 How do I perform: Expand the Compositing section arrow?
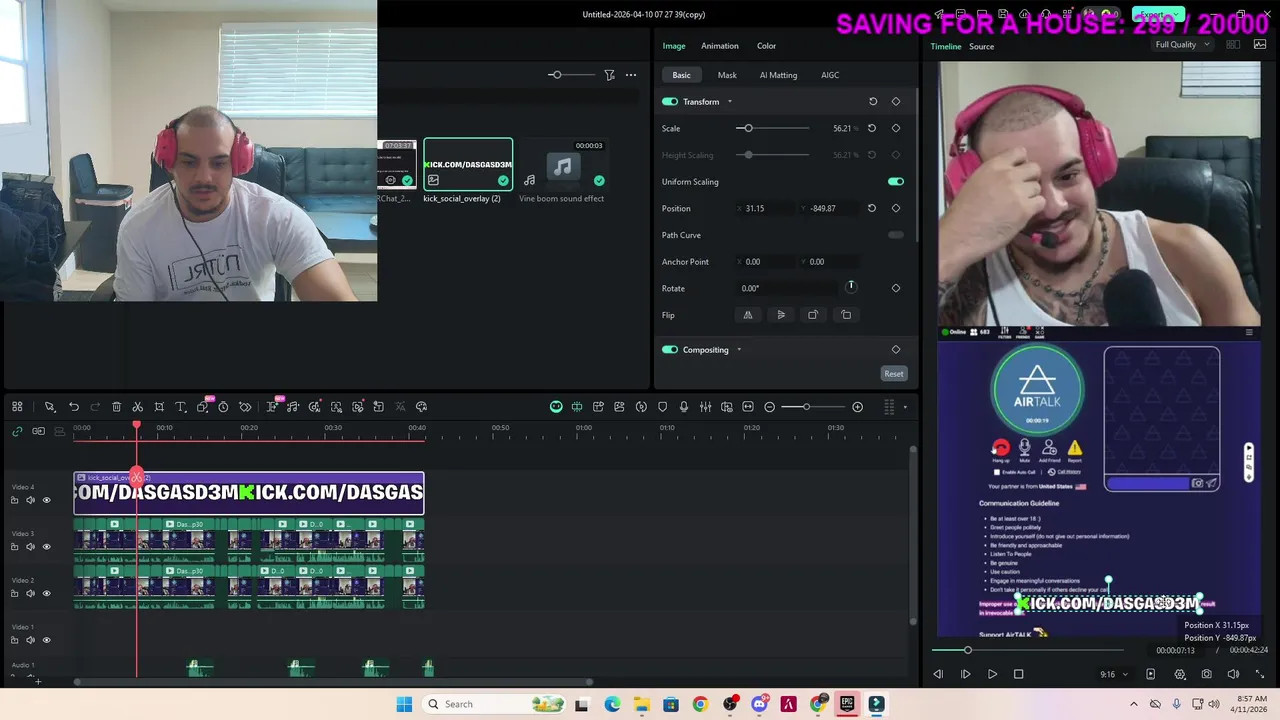(x=739, y=350)
